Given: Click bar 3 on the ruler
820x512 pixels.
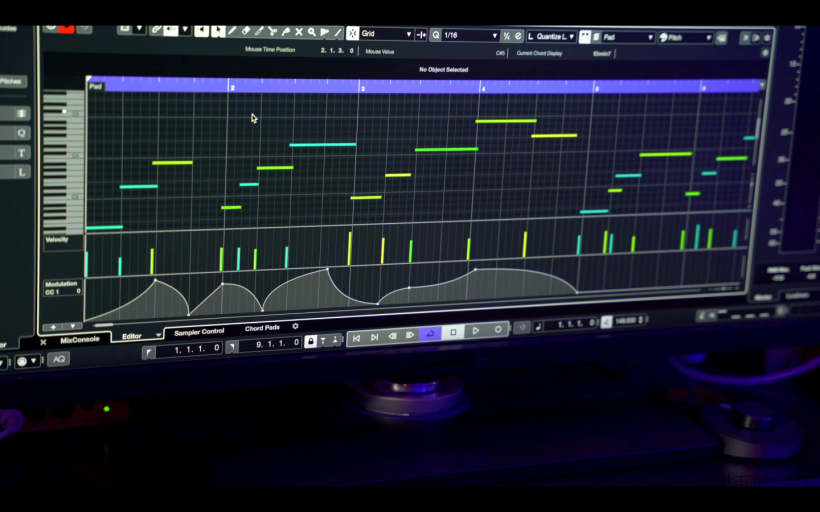Looking at the screenshot, I should [362, 88].
